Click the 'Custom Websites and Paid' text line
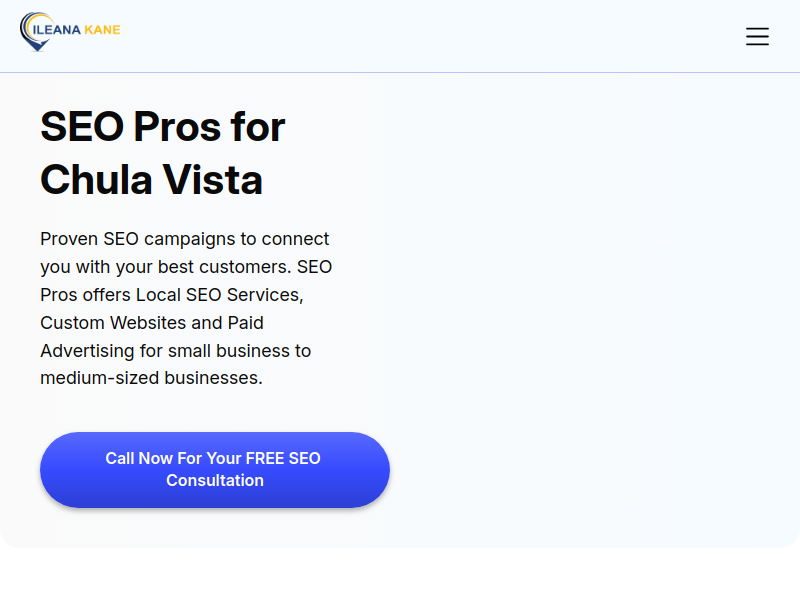 pyautogui.click(x=152, y=323)
